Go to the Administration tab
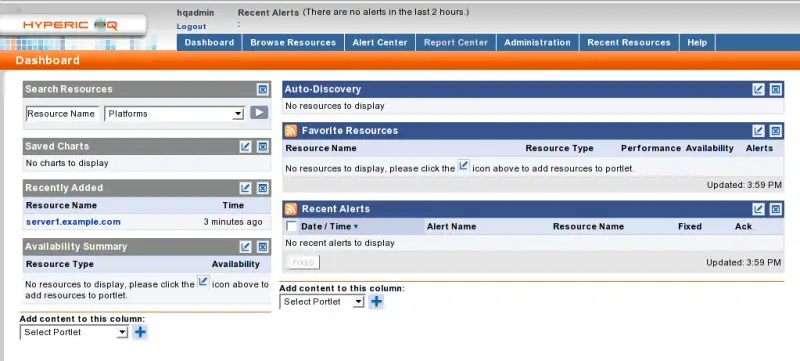 537,43
